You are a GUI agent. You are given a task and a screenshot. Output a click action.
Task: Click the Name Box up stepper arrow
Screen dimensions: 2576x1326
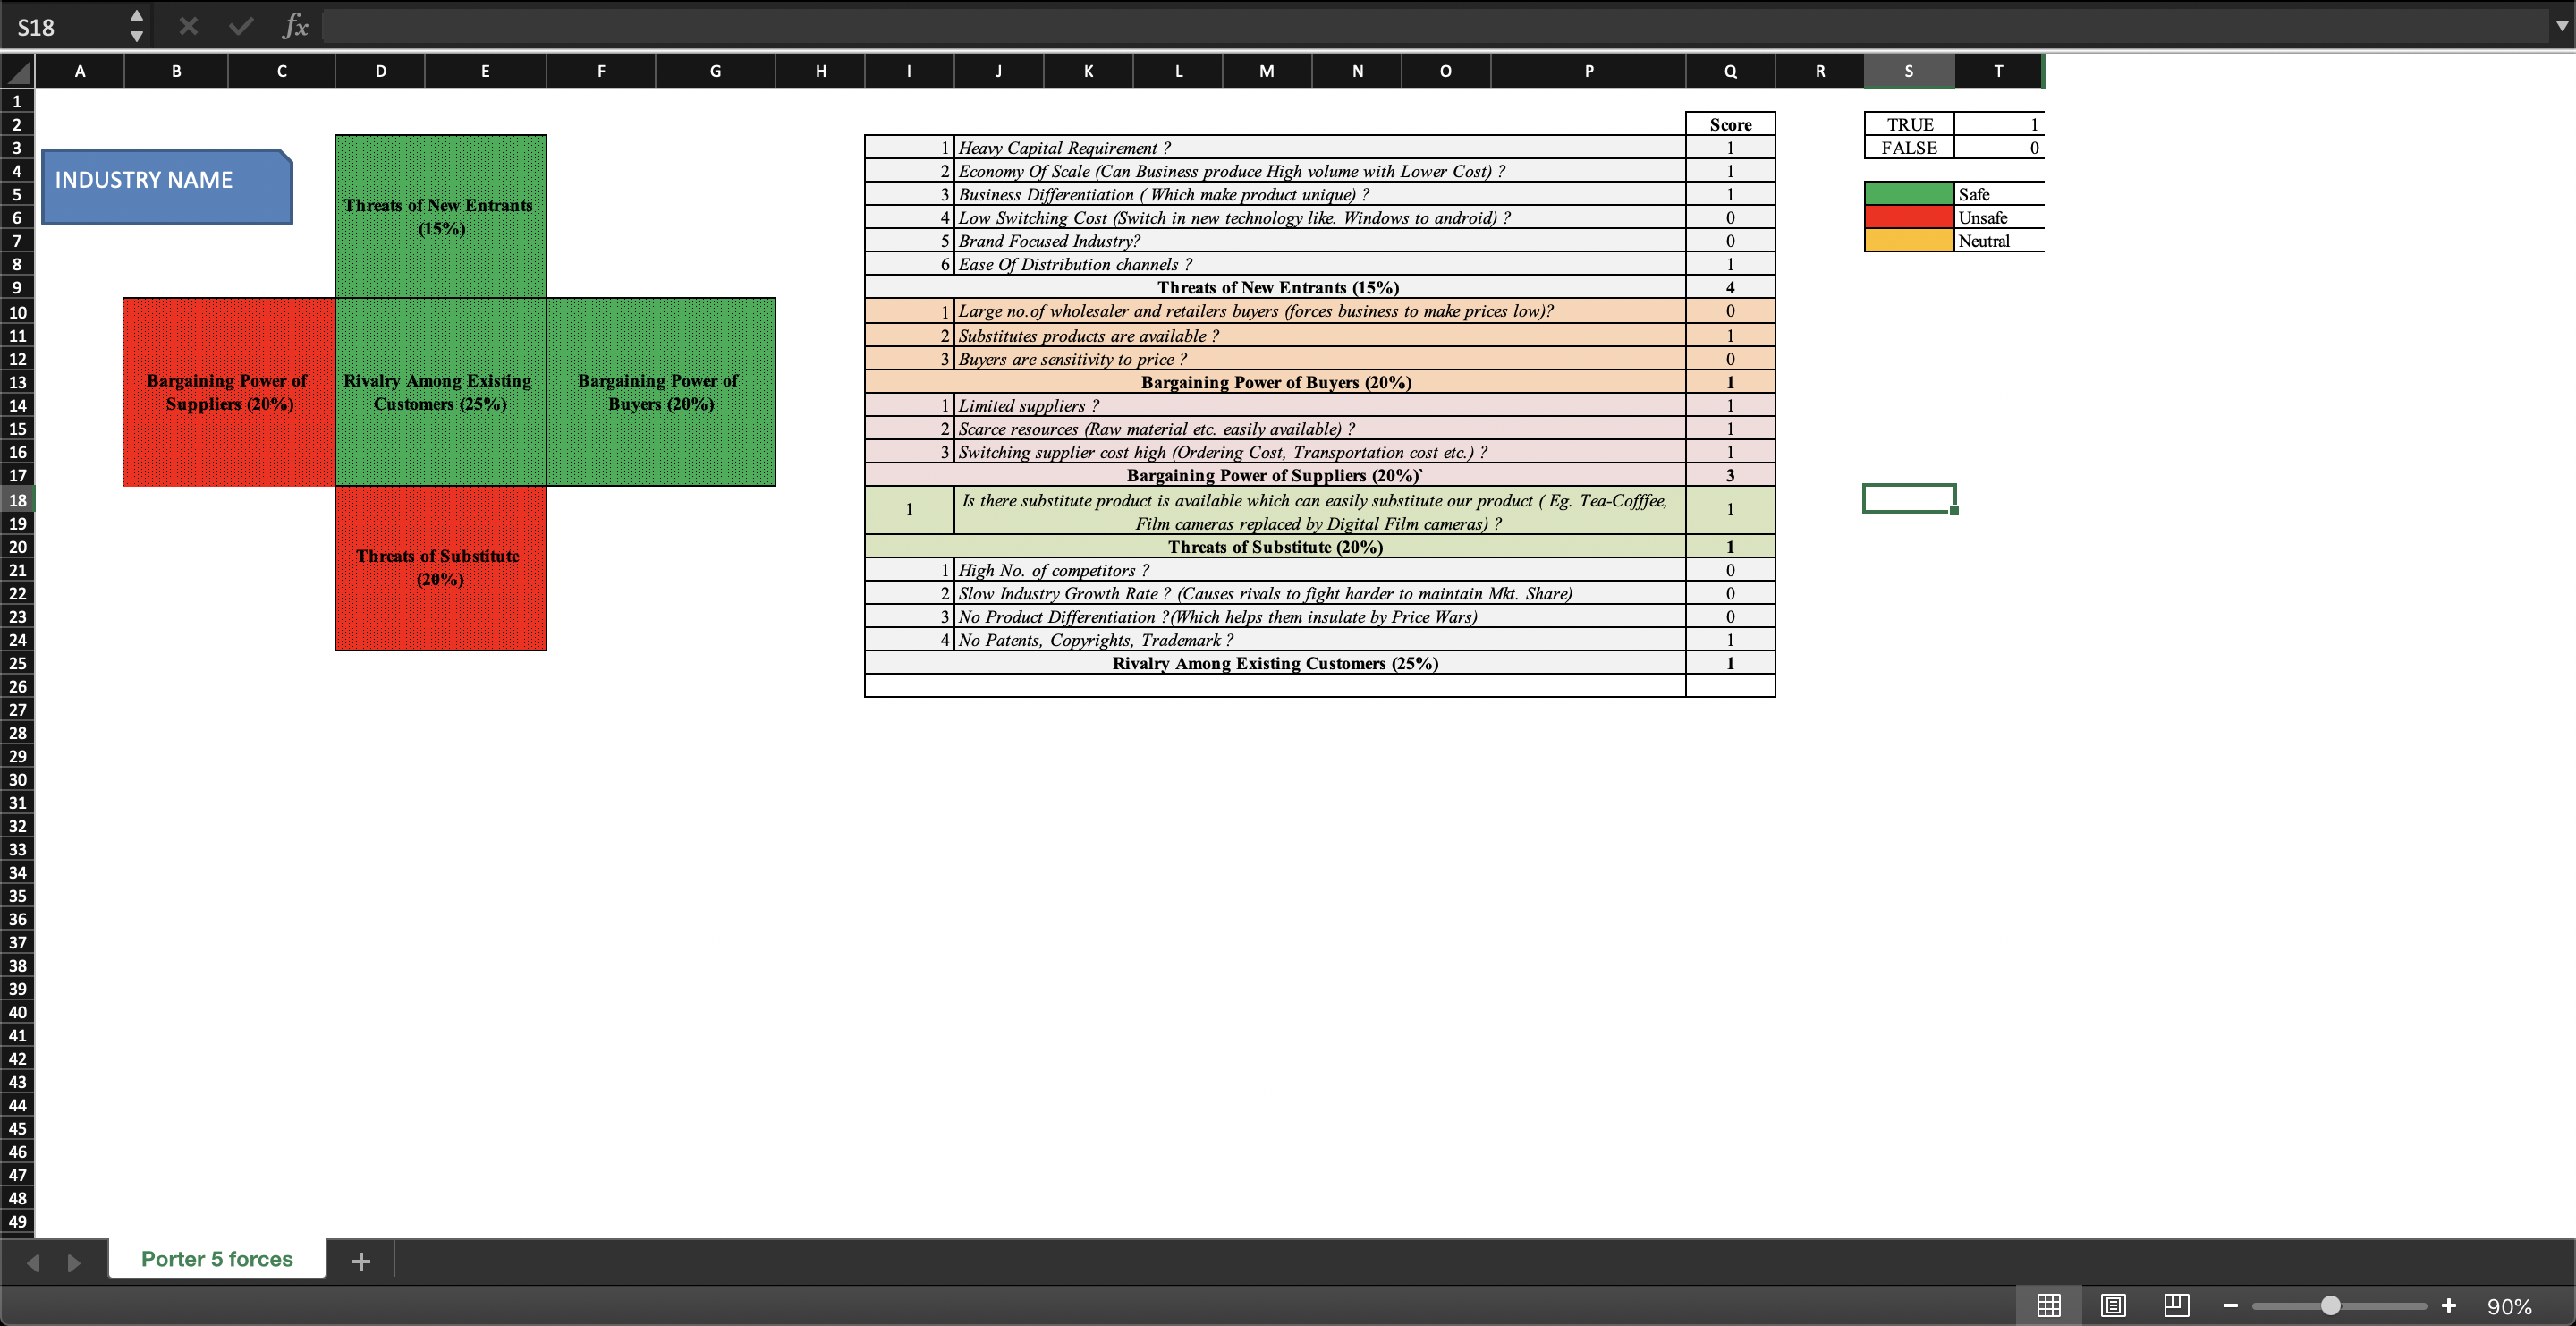137,16
